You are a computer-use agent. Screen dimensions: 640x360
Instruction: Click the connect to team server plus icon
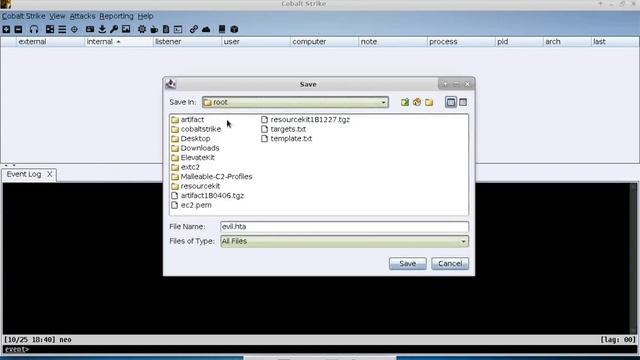(6, 29)
